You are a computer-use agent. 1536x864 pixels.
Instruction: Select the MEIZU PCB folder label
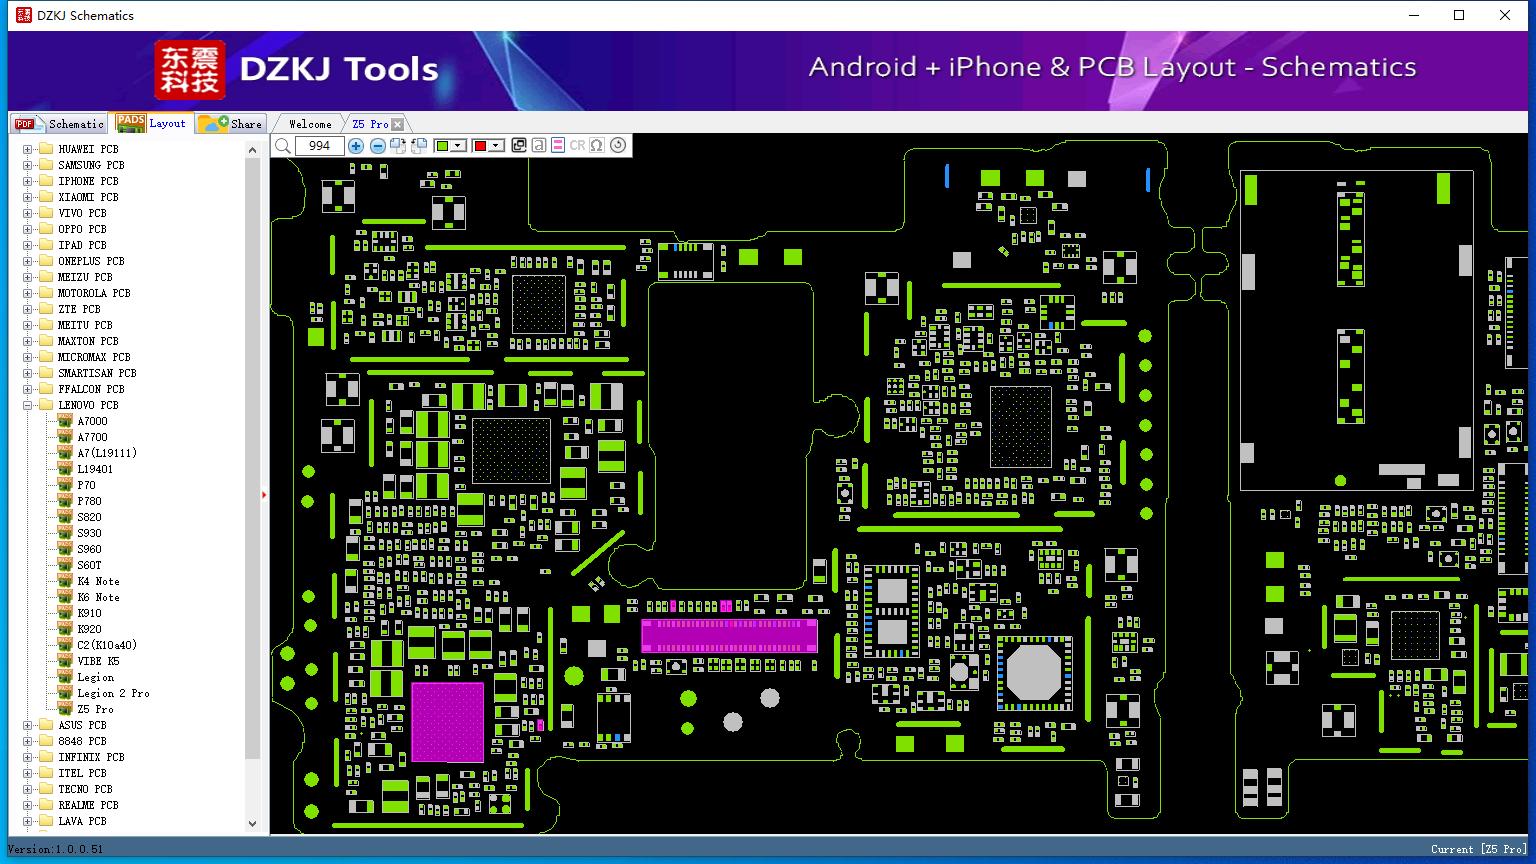[85, 277]
